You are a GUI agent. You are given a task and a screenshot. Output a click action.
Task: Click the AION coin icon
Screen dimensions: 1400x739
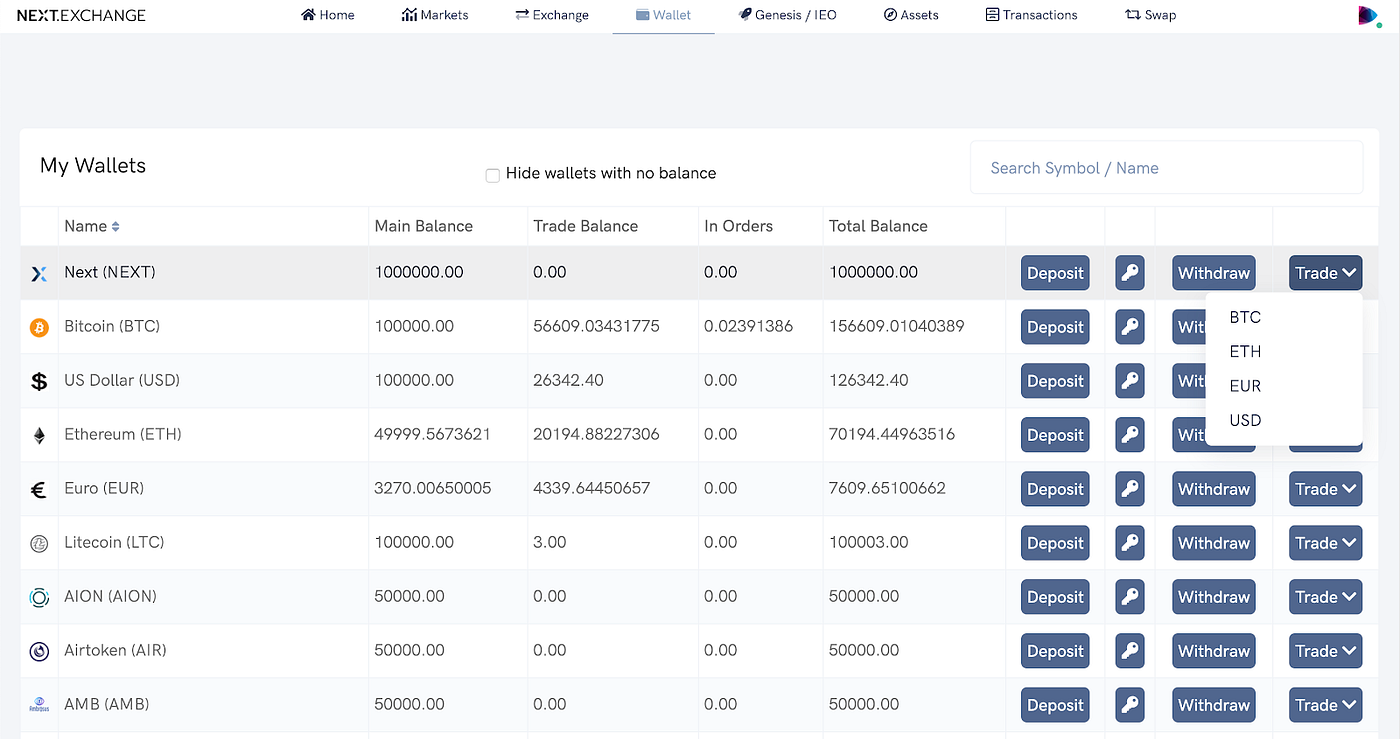coord(39,598)
